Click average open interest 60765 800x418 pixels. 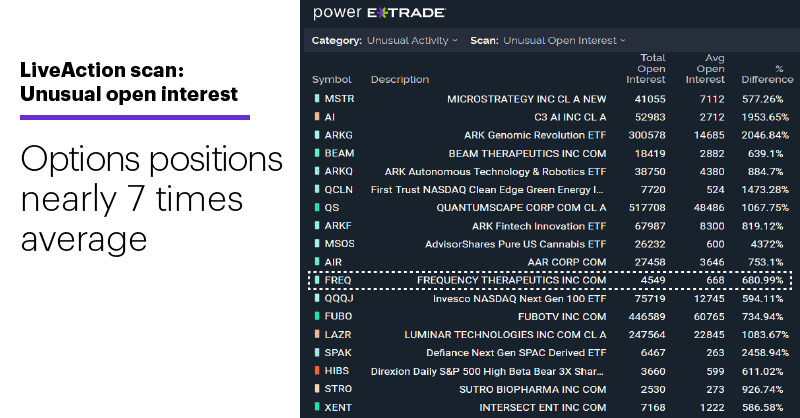tap(709, 316)
